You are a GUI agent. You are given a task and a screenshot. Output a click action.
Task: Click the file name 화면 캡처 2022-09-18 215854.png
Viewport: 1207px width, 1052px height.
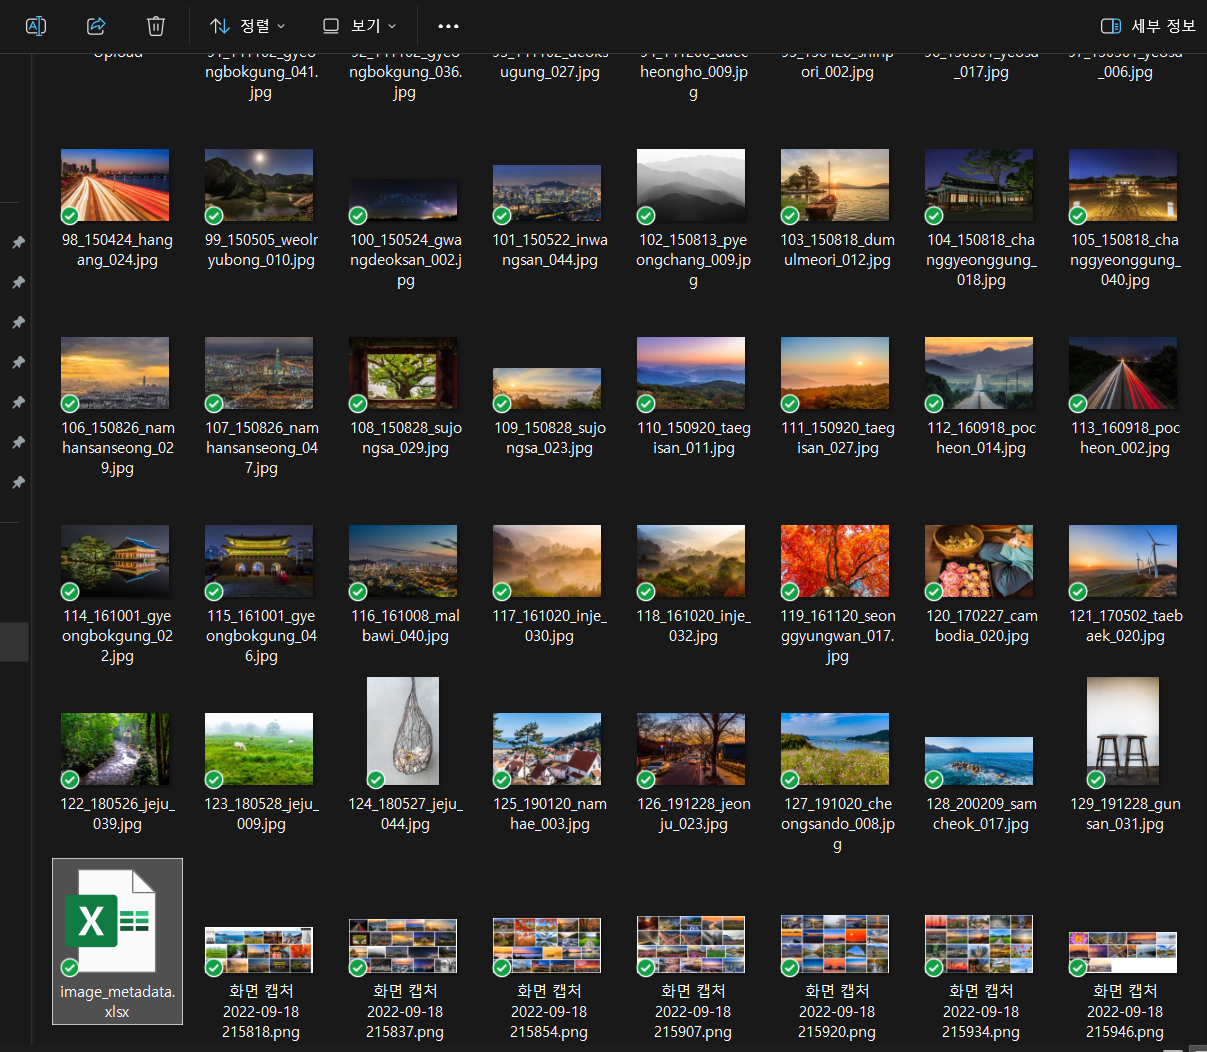(x=548, y=1011)
